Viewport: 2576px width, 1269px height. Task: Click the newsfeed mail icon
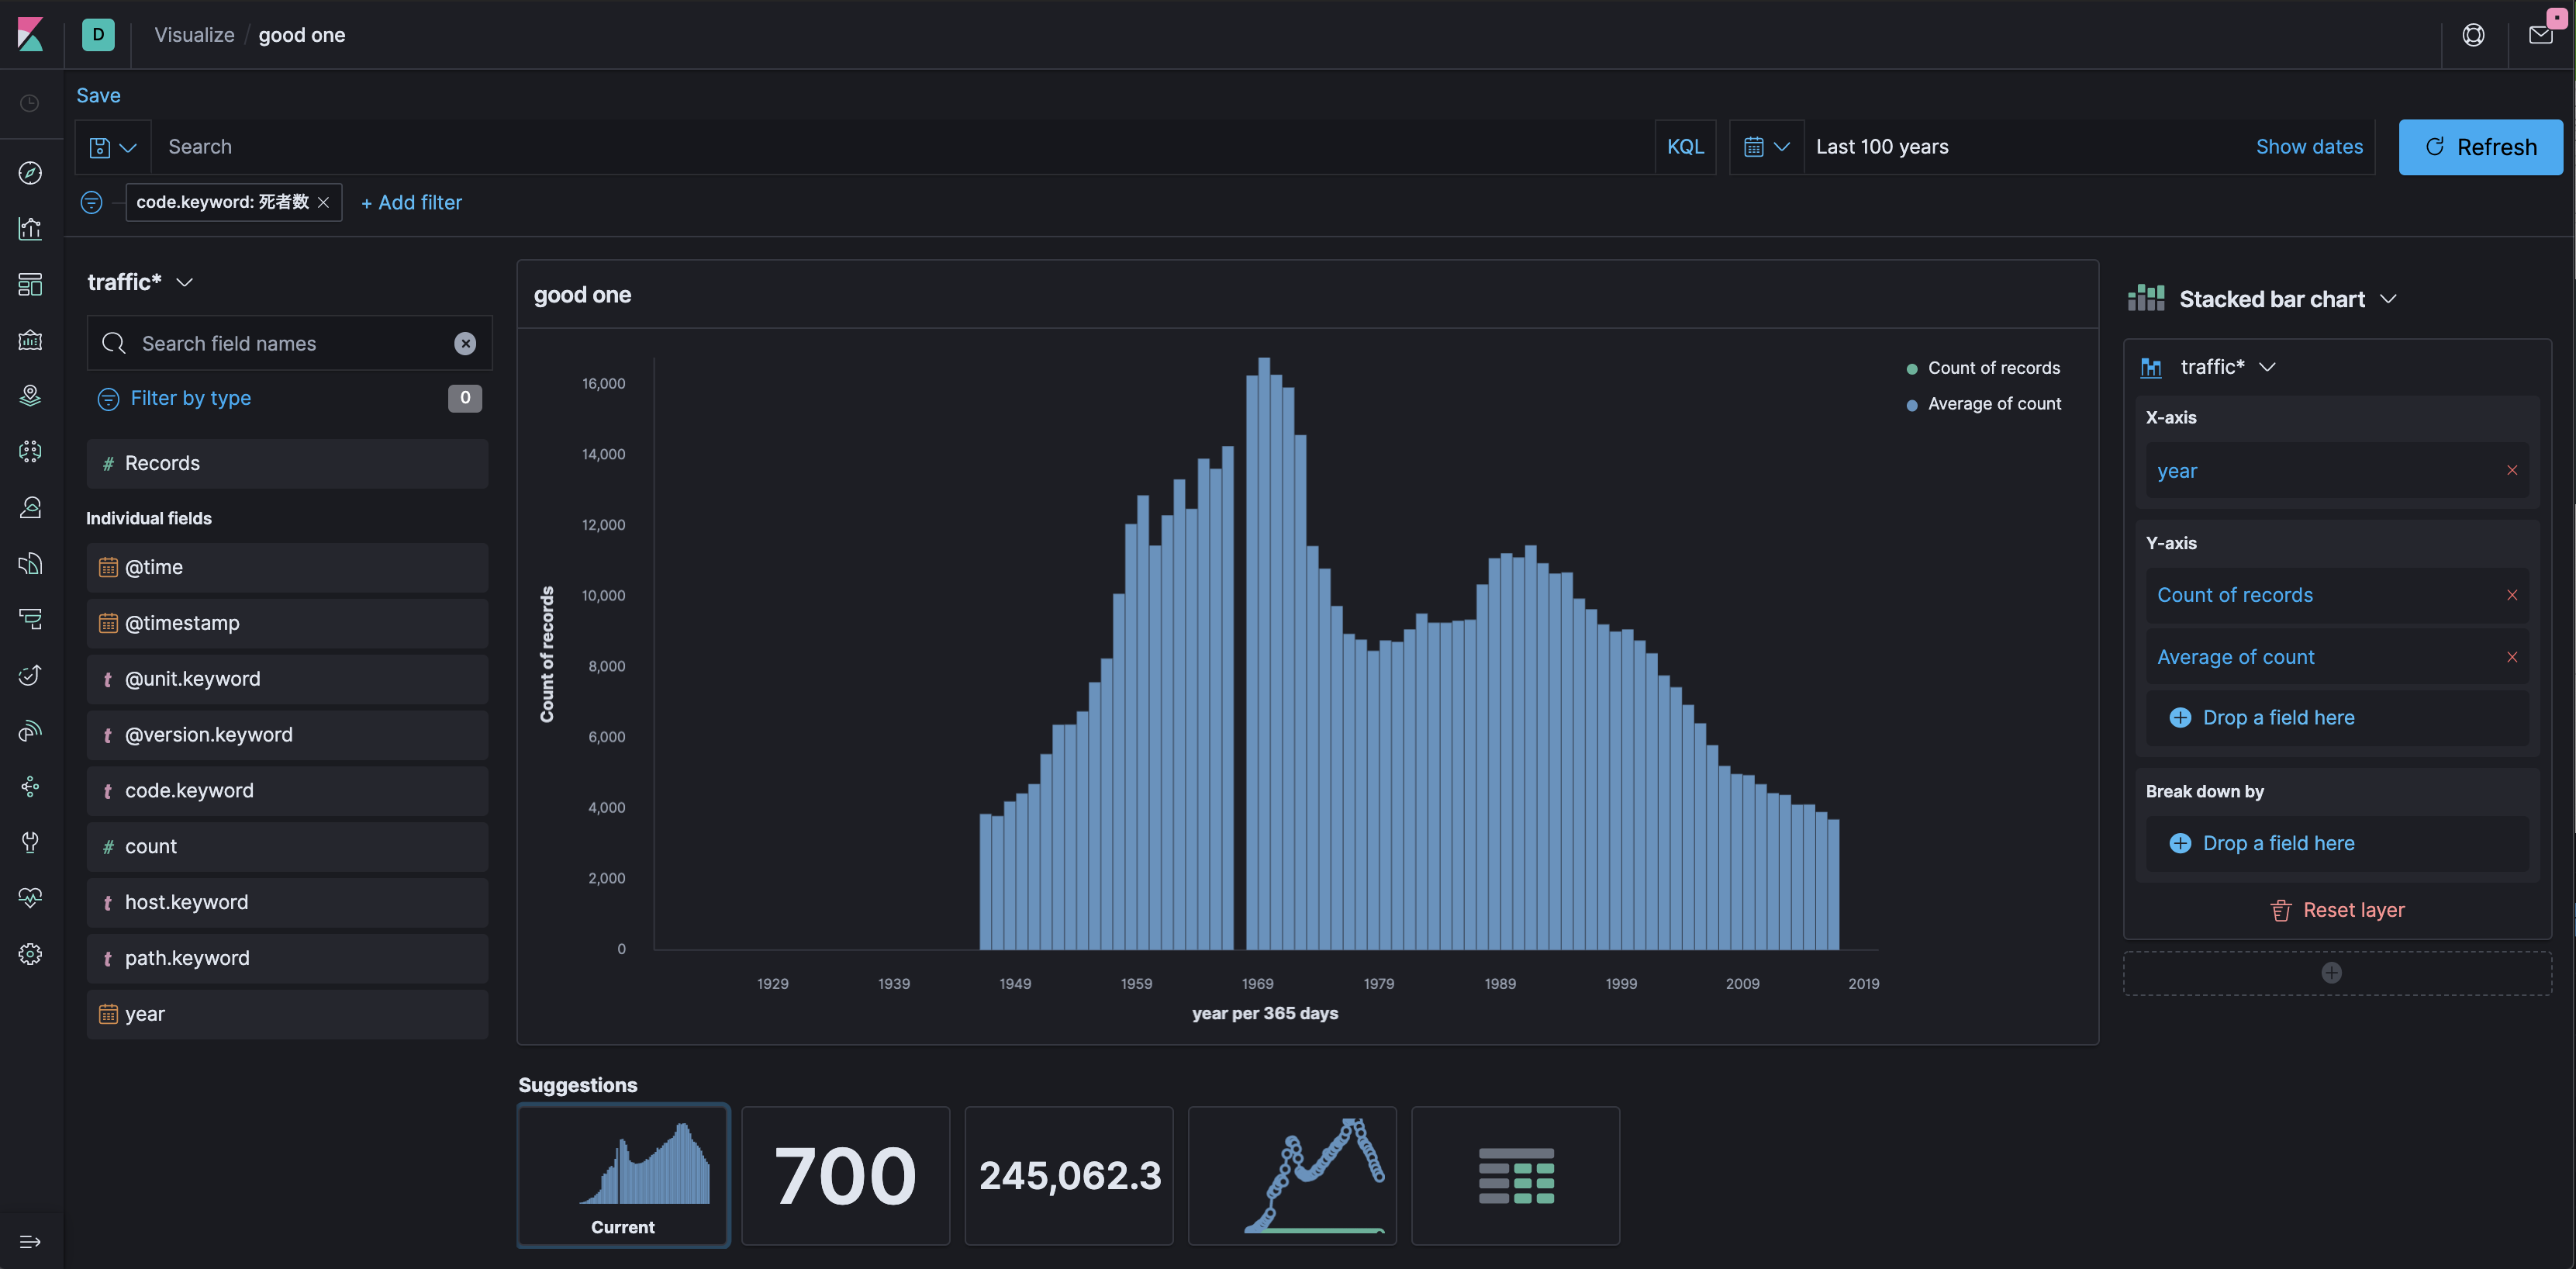(x=2540, y=35)
